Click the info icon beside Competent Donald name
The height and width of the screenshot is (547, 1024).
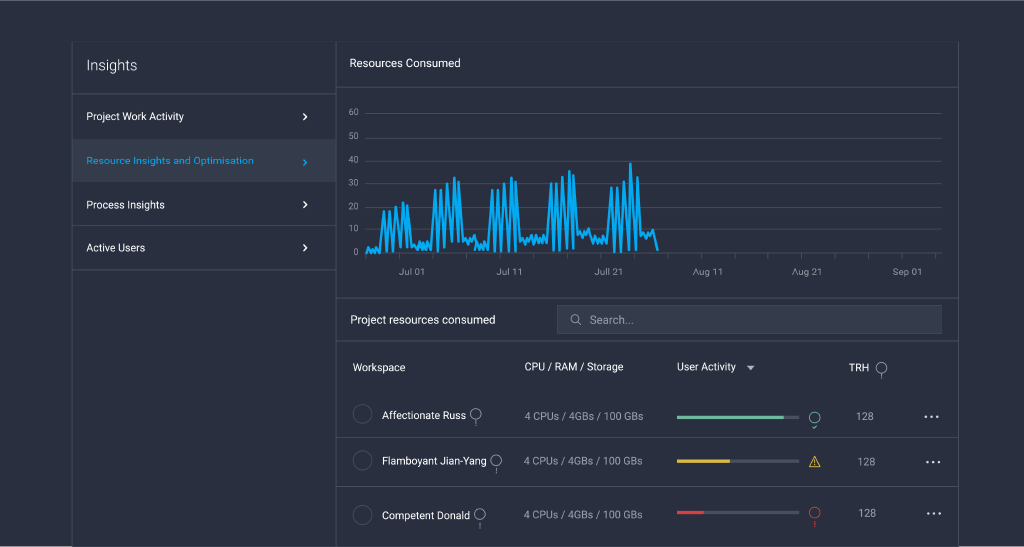click(x=480, y=515)
